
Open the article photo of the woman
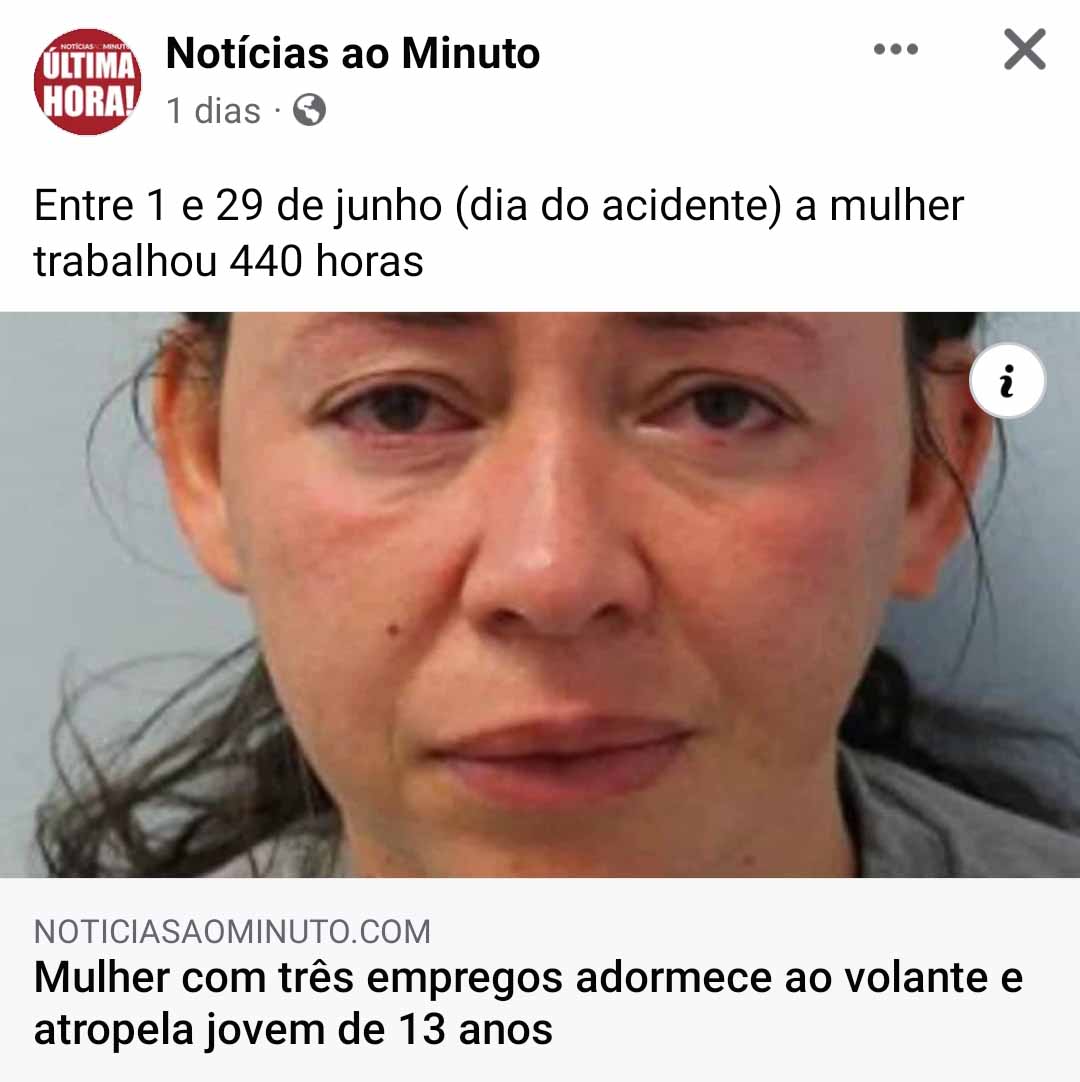(540, 595)
